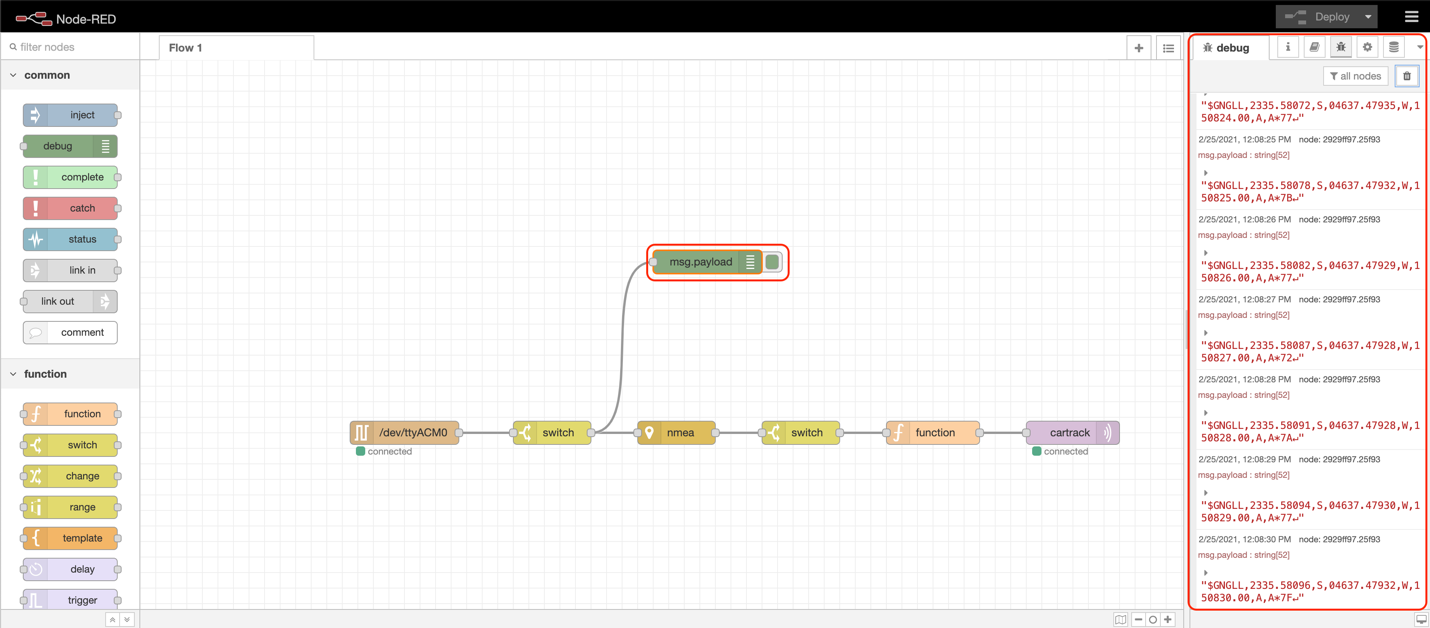Select the msg.payload debug node
1430x628 pixels.
(x=707, y=262)
